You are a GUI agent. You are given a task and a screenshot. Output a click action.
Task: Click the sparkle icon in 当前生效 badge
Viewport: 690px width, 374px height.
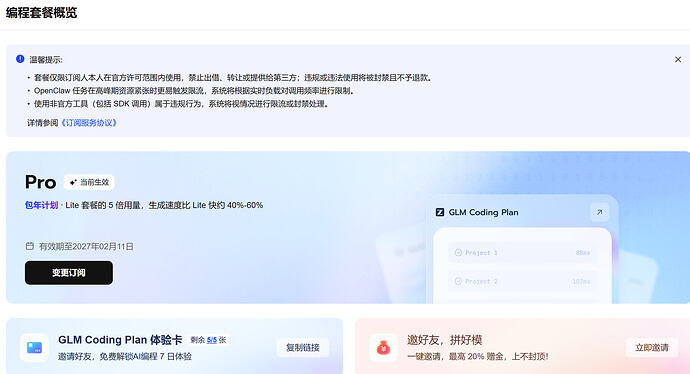(73, 182)
